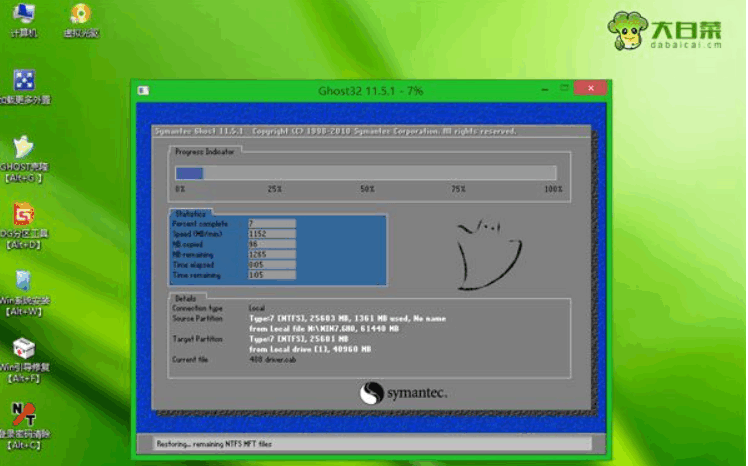Click the "Time elapsed" label
The height and width of the screenshot is (466, 748).
[193, 265]
